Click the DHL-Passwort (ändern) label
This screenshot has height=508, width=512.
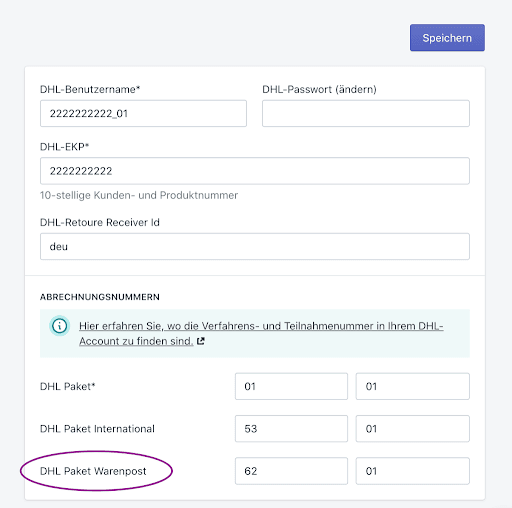tap(319, 89)
